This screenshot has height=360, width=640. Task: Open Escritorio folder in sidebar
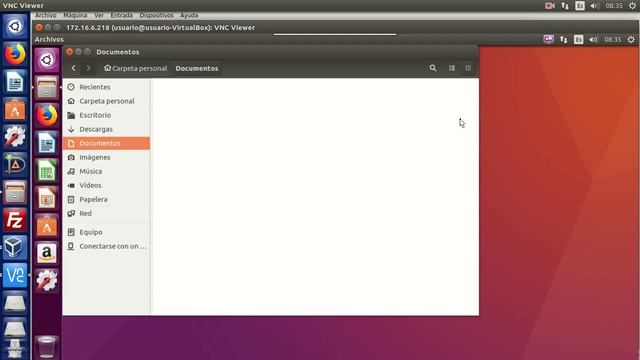point(106,115)
